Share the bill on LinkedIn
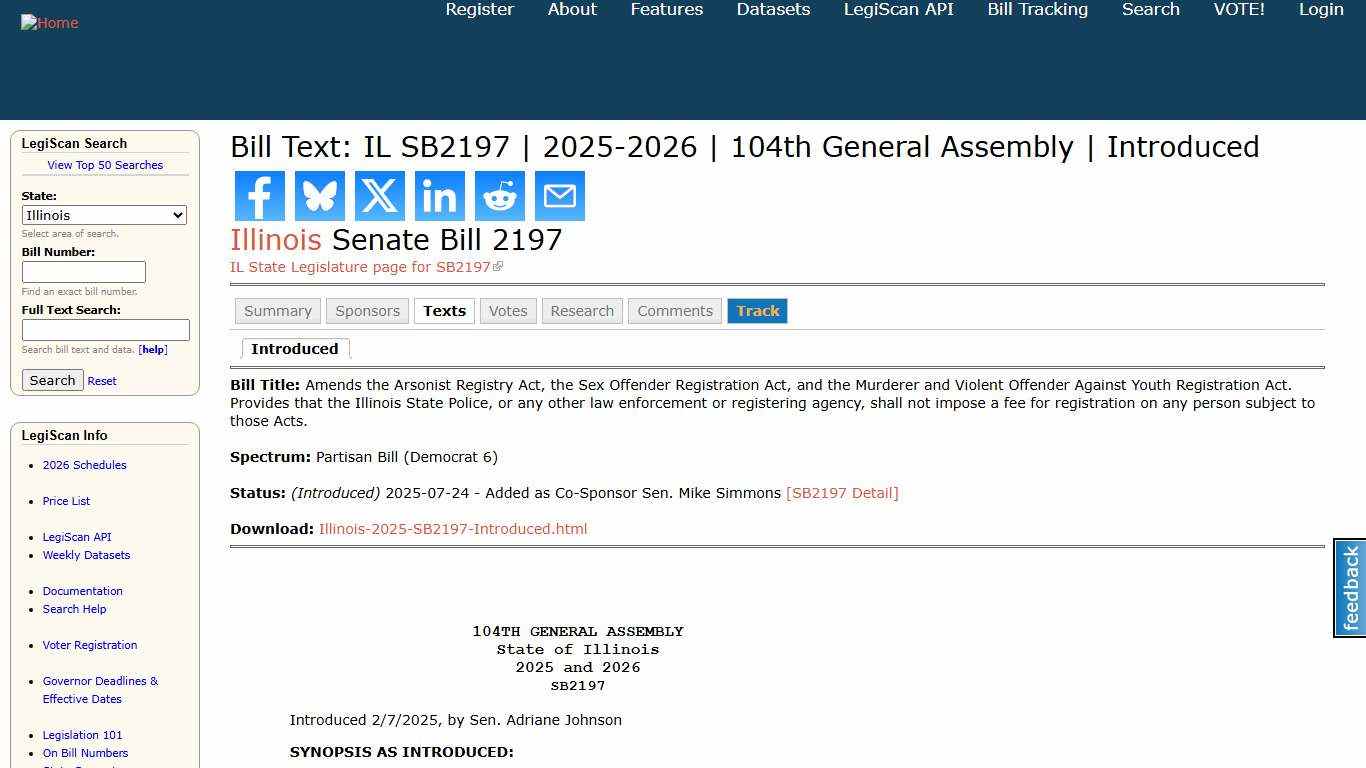The width and height of the screenshot is (1366, 768). [x=439, y=195]
